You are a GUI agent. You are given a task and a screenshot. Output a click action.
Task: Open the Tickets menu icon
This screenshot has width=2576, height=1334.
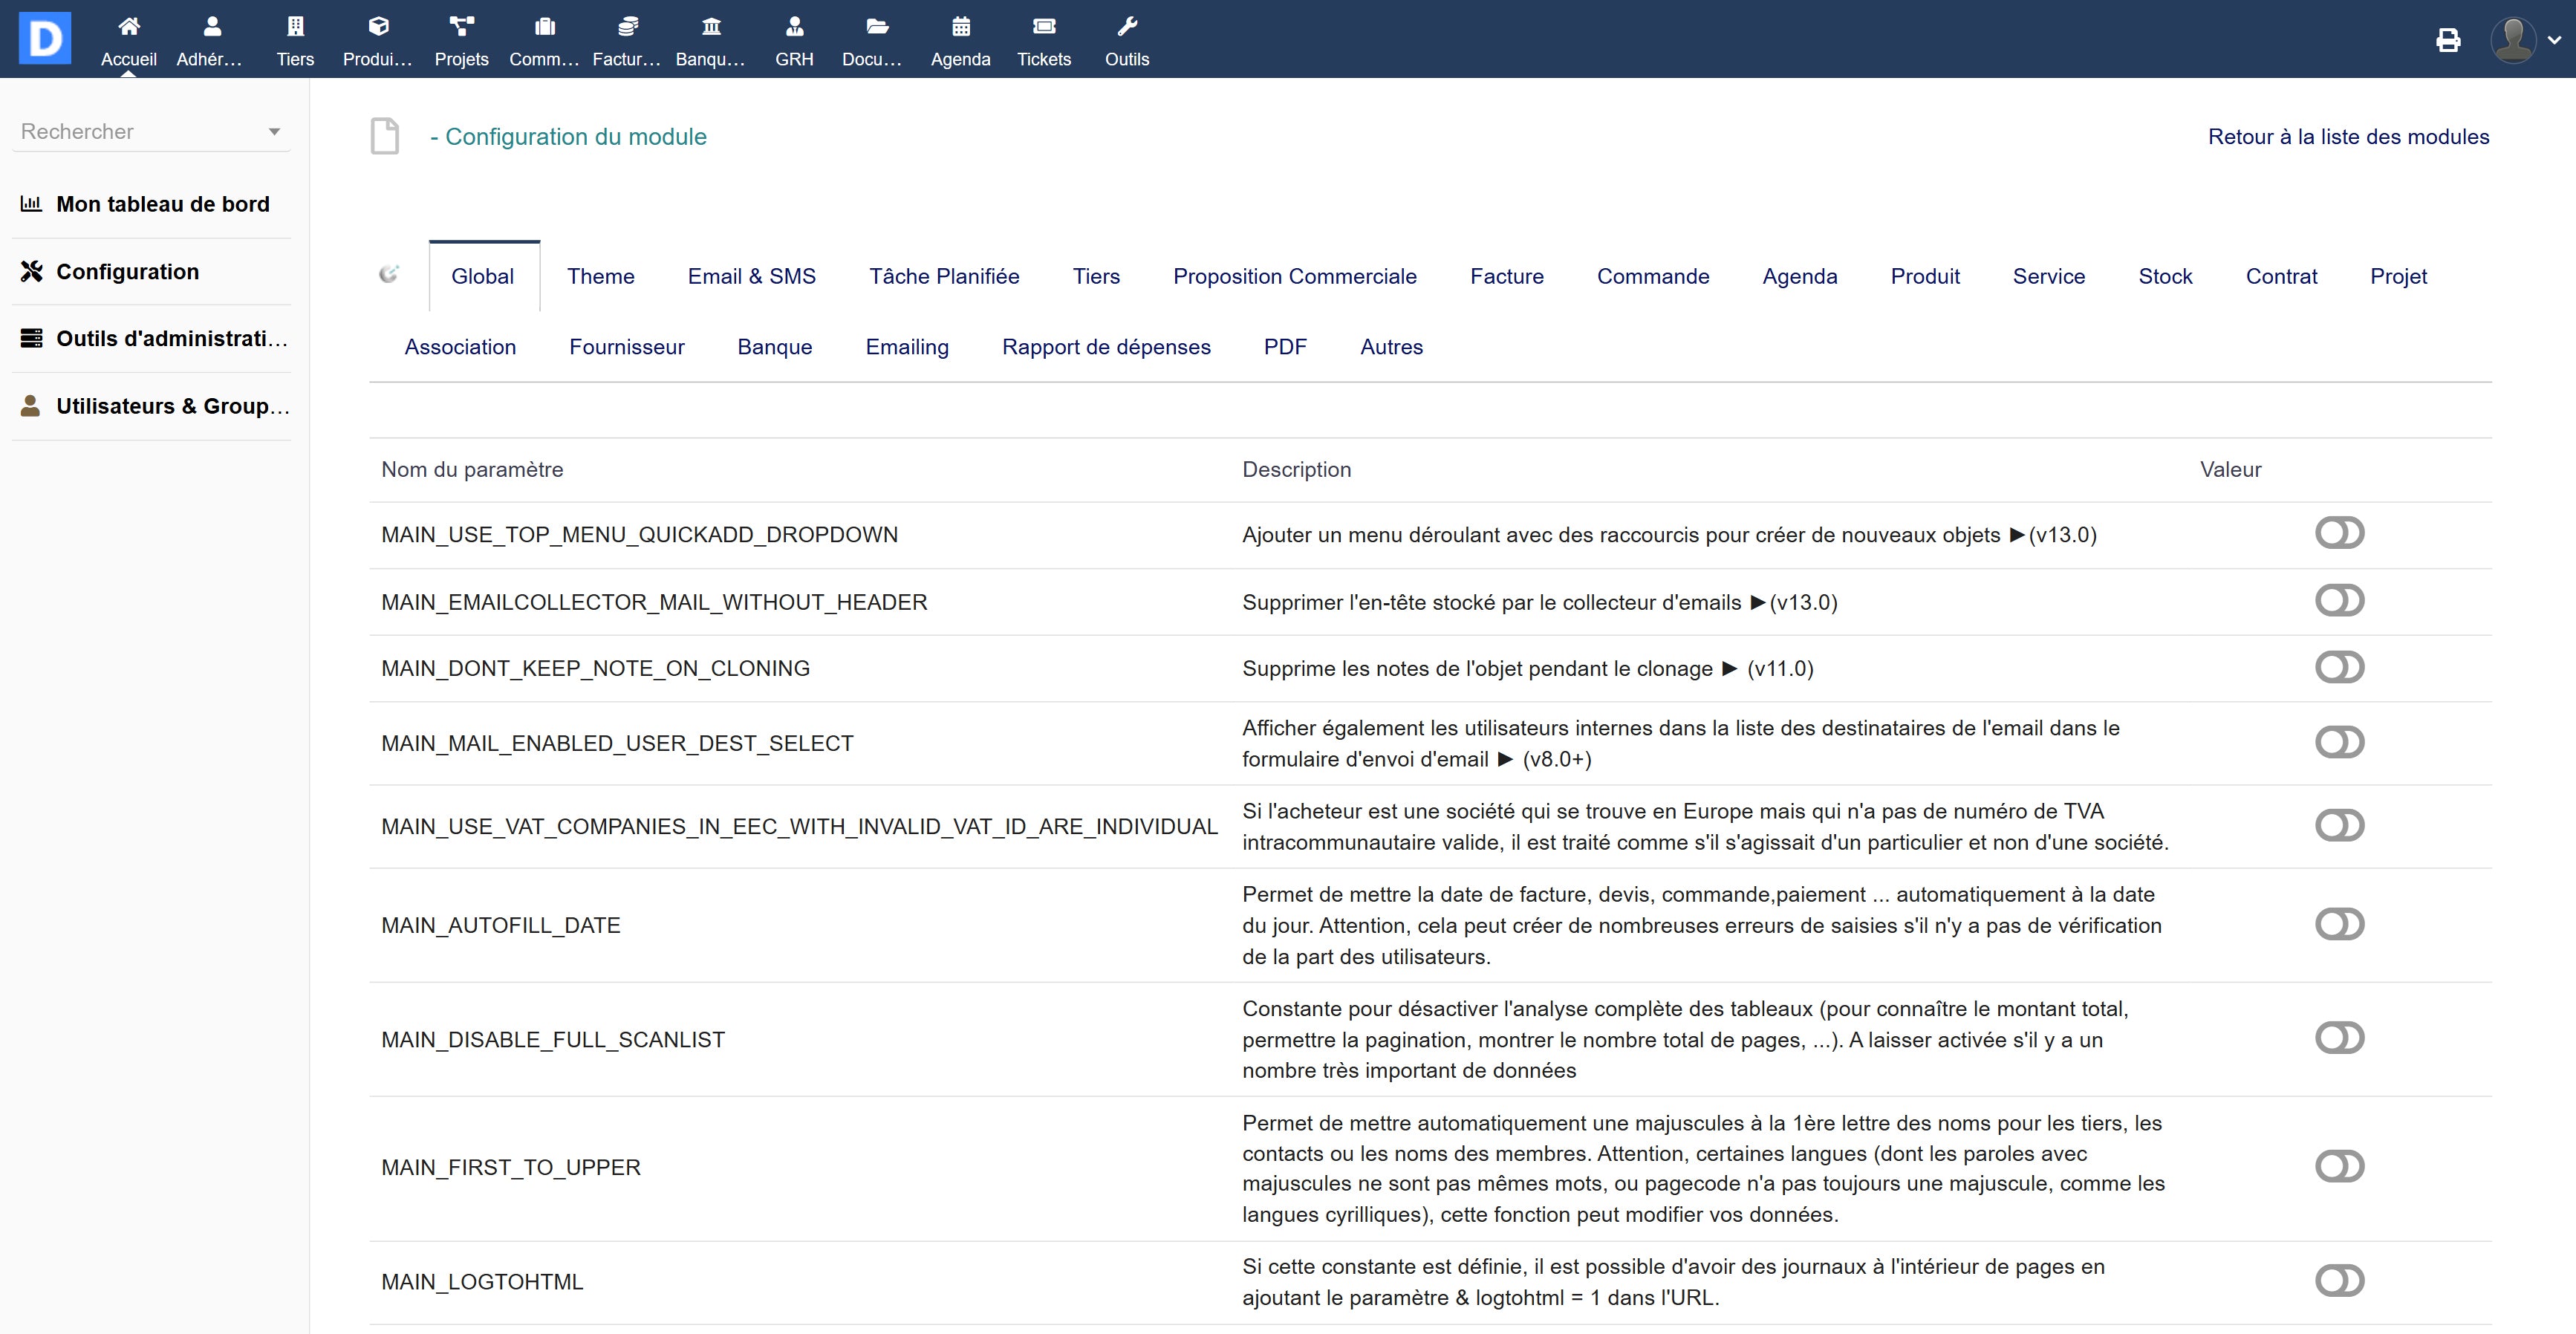(1043, 27)
